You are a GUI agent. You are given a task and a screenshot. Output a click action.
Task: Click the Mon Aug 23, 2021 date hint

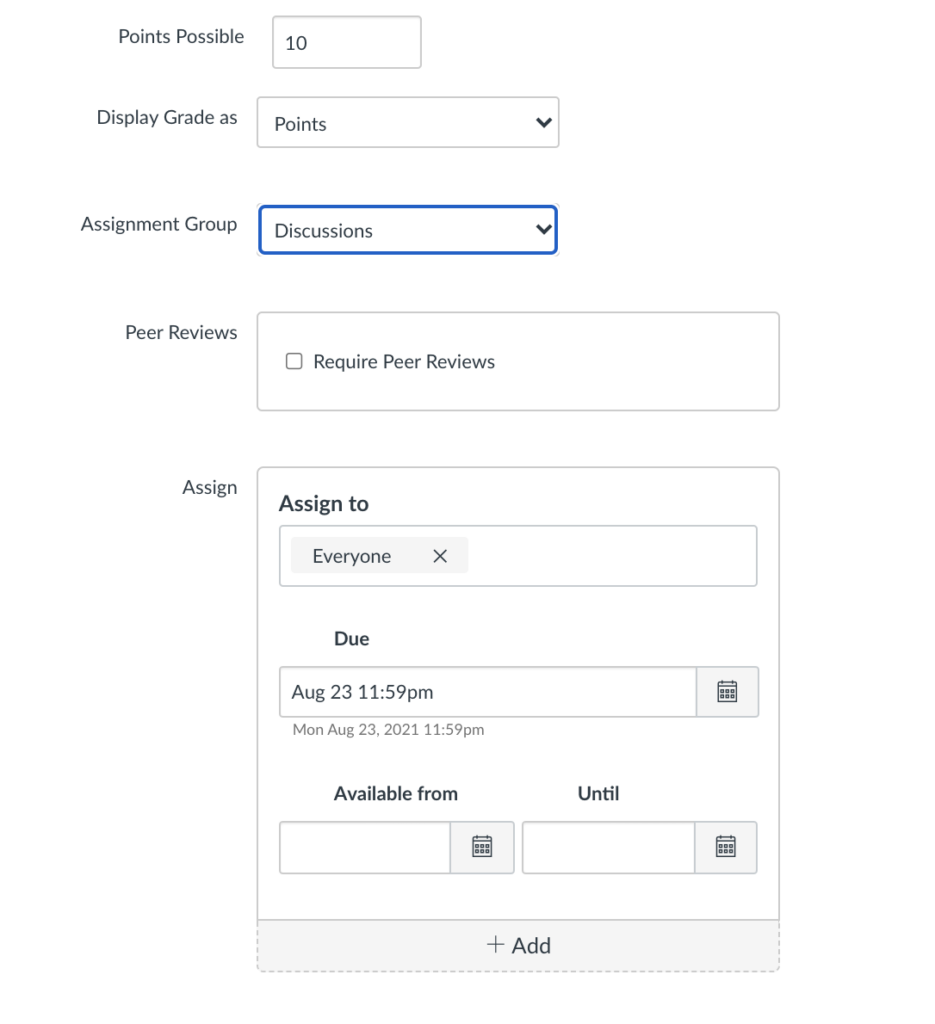tap(388, 730)
